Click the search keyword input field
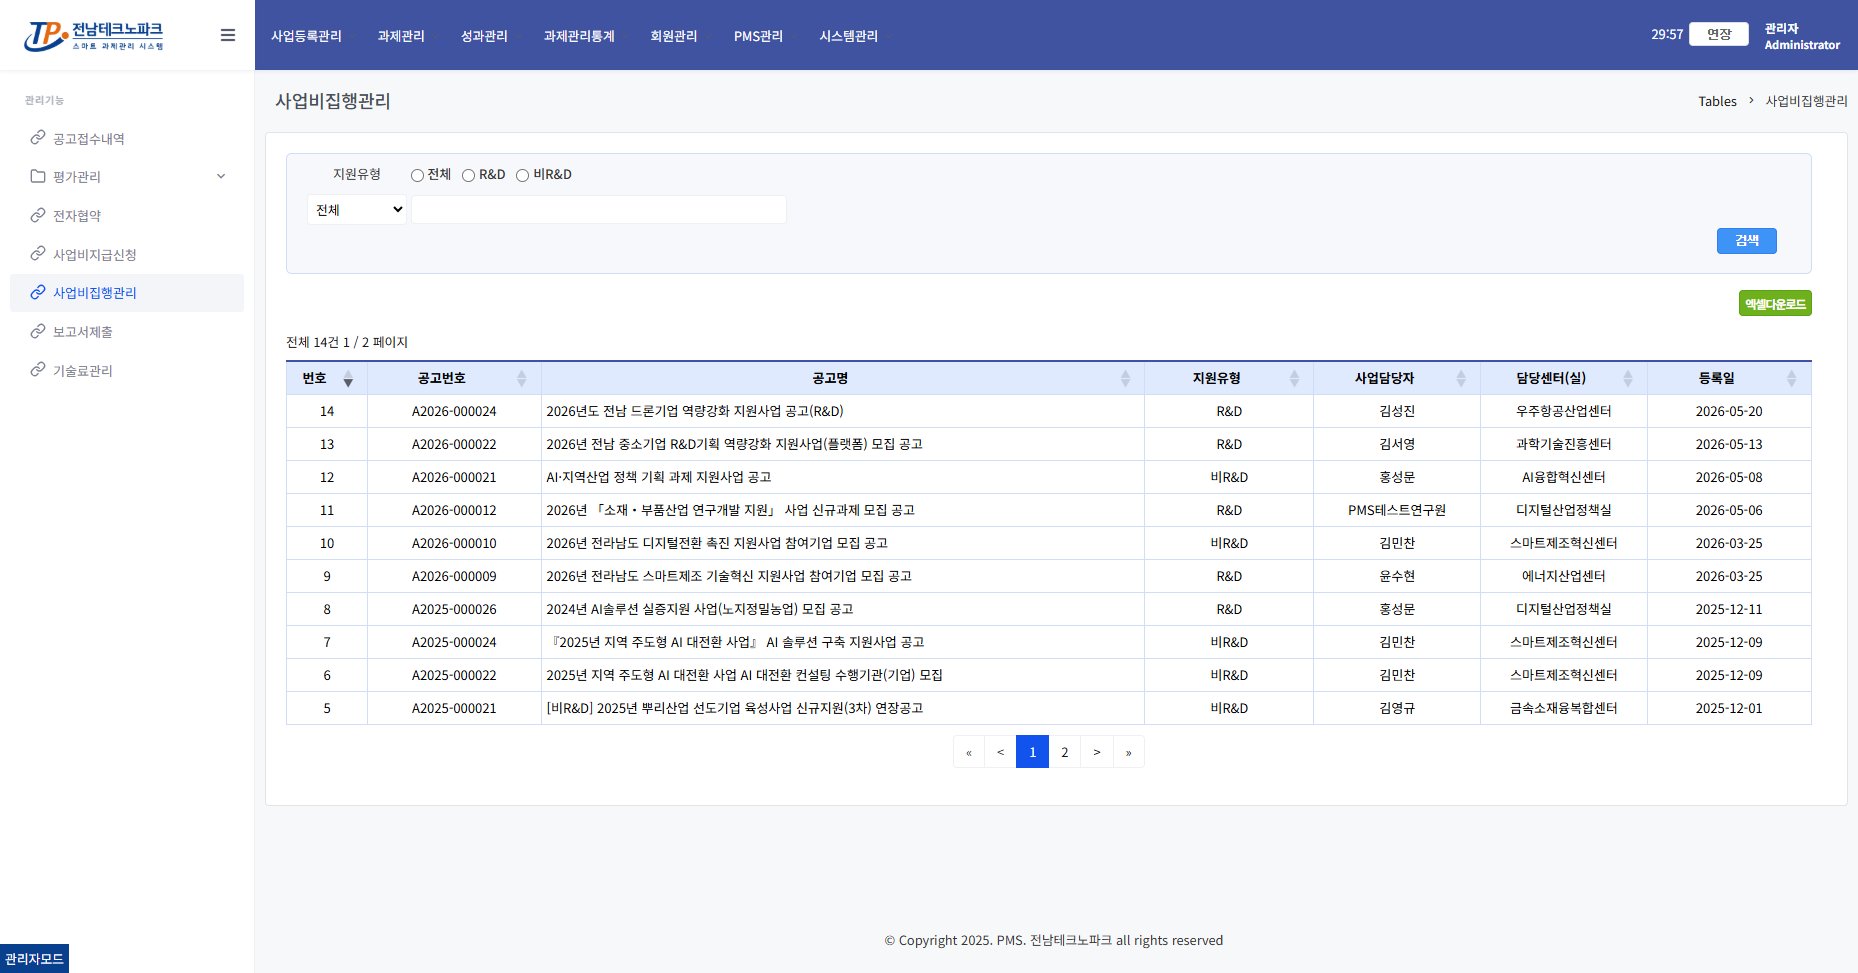This screenshot has width=1858, height=973. [599, 210]
